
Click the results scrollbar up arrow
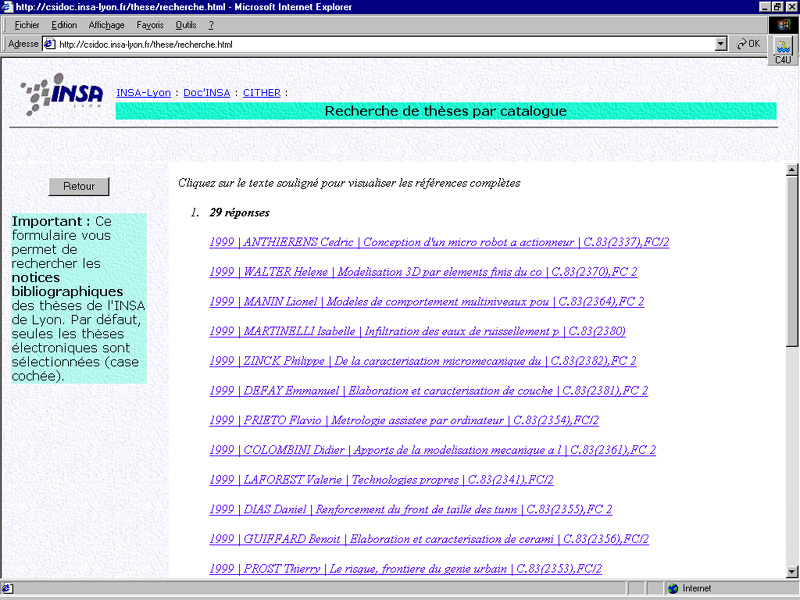point(792,170)
